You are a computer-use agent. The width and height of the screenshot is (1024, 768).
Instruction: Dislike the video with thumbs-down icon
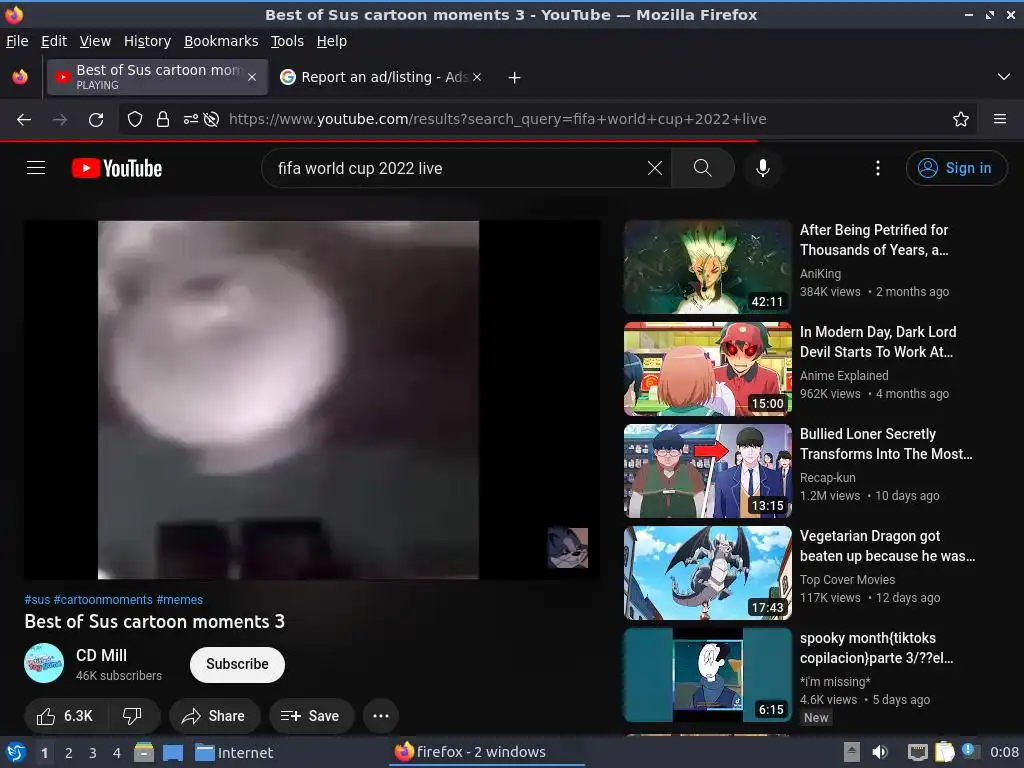click(x=132, y=716)
